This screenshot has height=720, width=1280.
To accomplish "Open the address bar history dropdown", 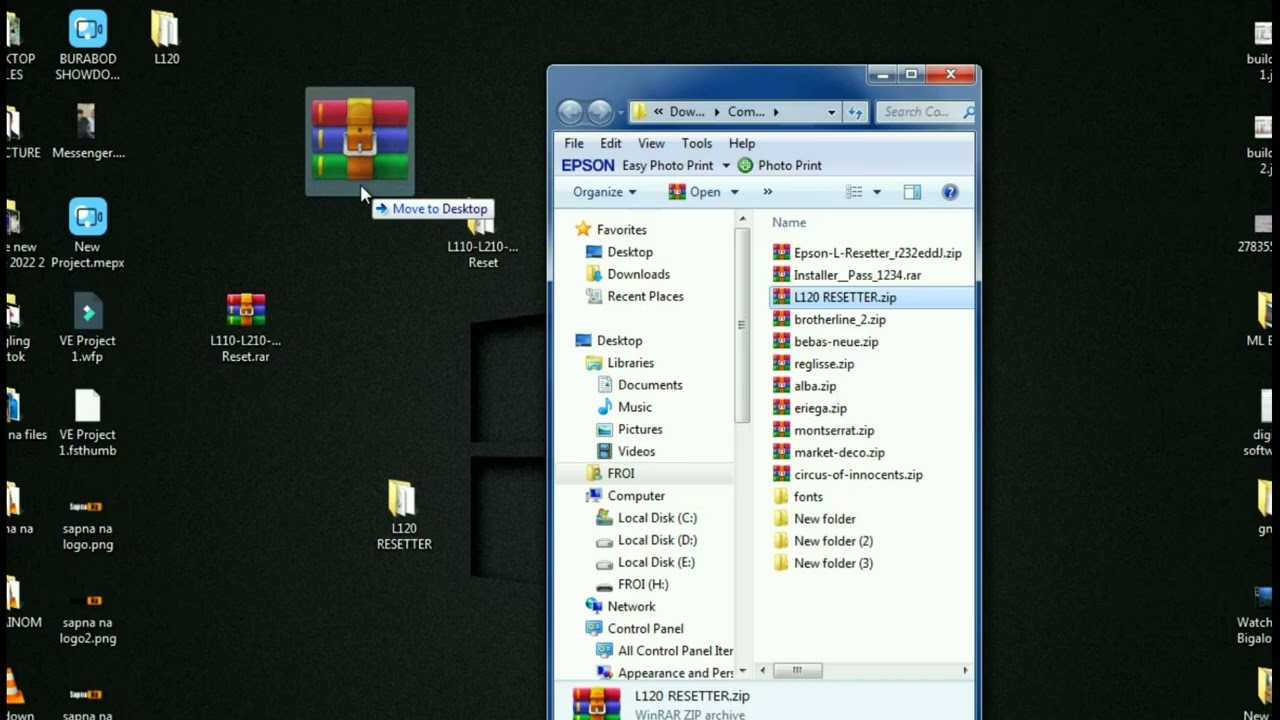I will click(831, 112).
